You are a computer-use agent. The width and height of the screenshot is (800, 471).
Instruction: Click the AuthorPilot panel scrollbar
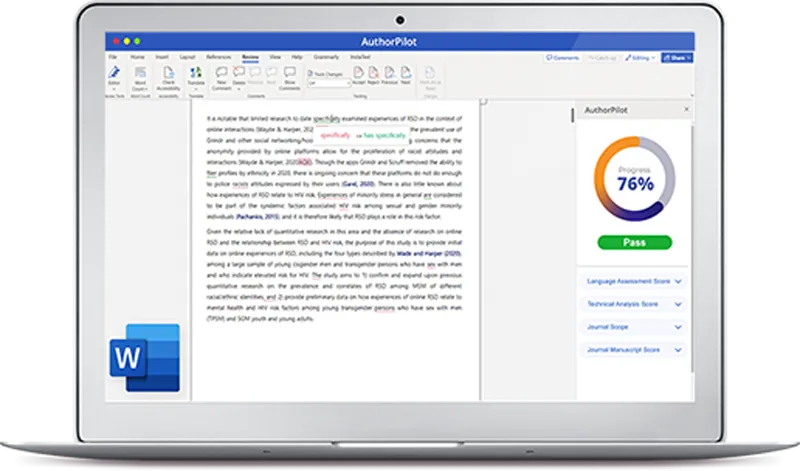(x=692, y=247)
